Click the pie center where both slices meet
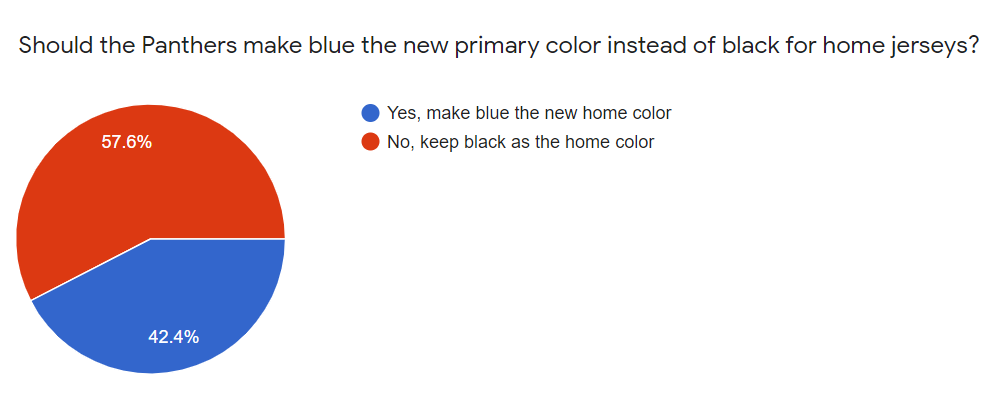Screen dimensions: 992x394 (151, 238)
